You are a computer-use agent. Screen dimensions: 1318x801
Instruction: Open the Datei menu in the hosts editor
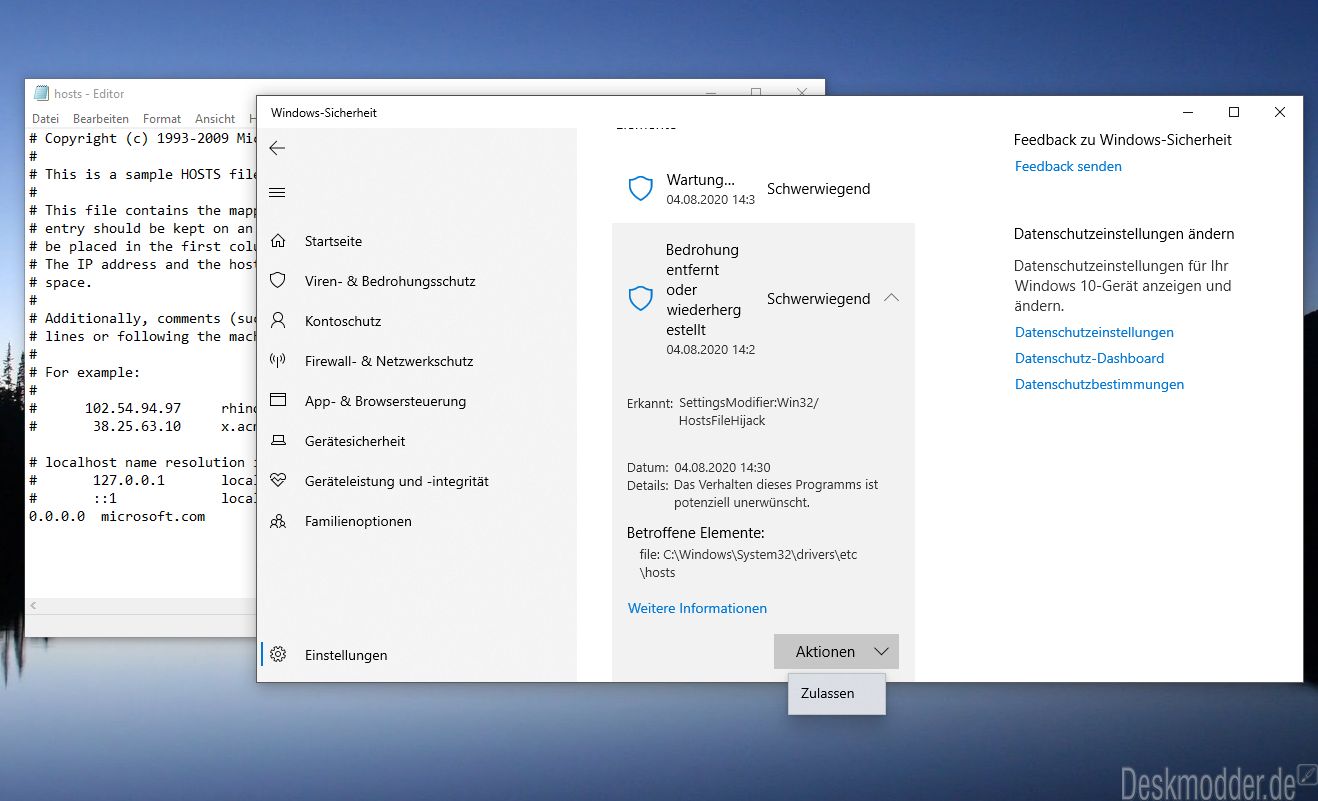[x=46, y=119]
